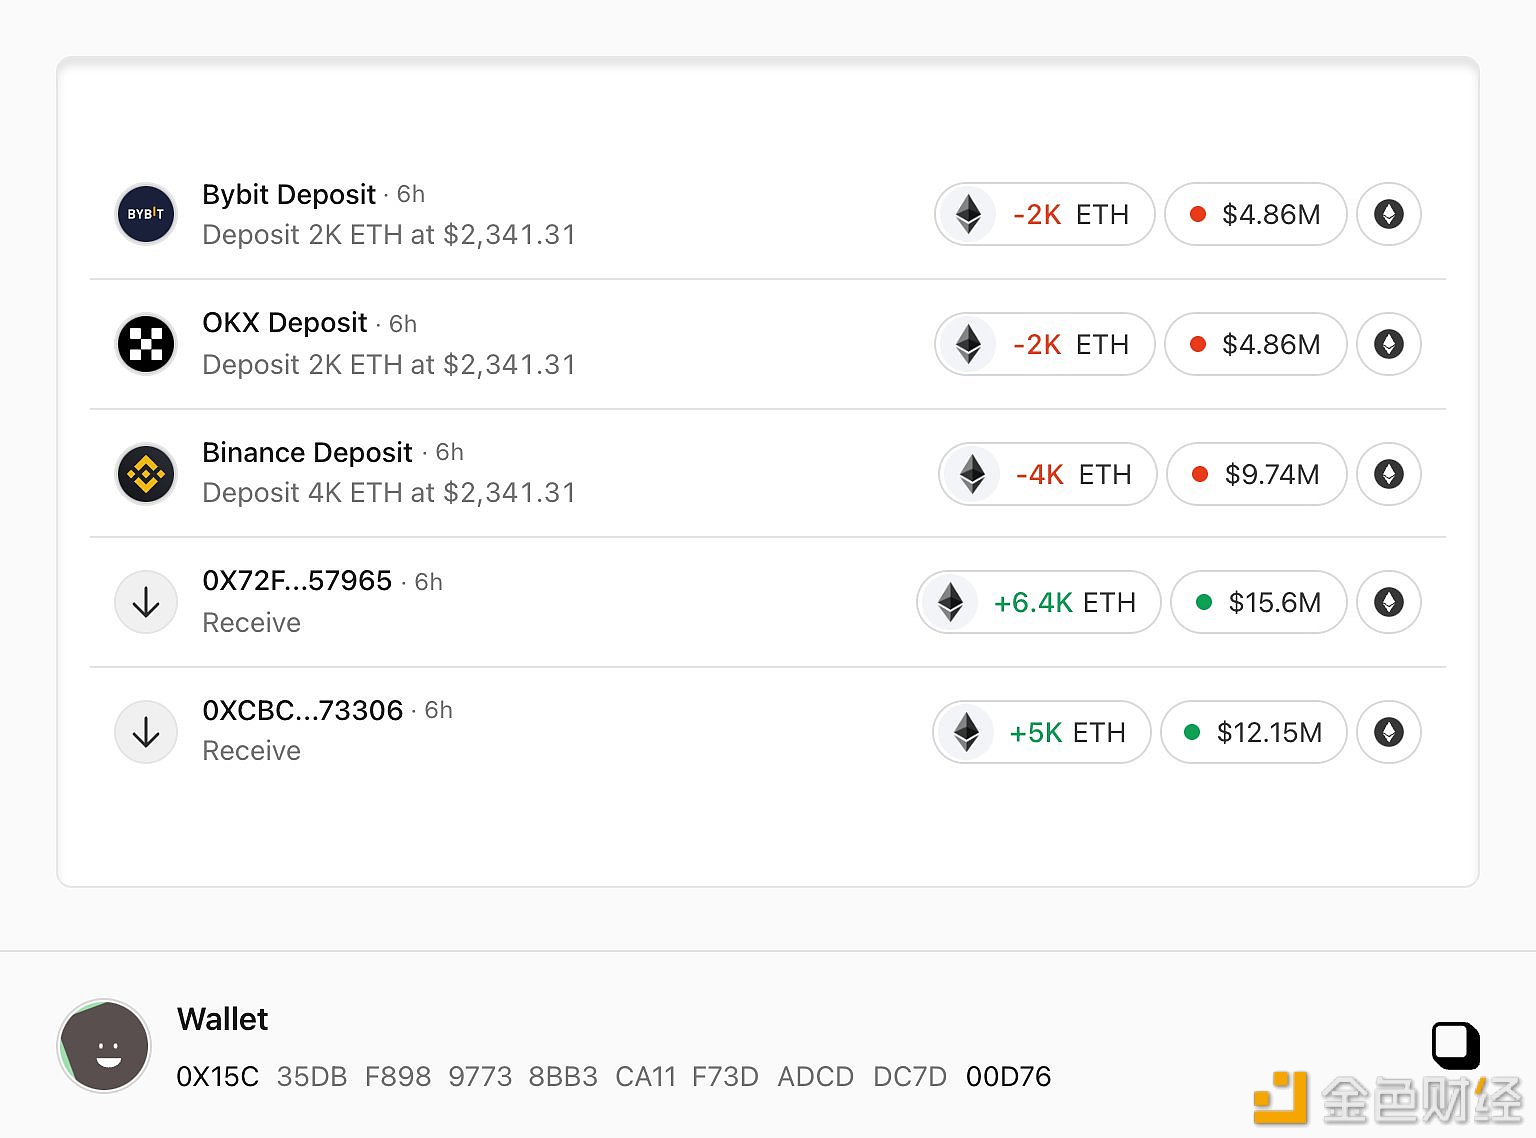
Task: Click the $12.15M value pill
Action: click(1254, 732)
